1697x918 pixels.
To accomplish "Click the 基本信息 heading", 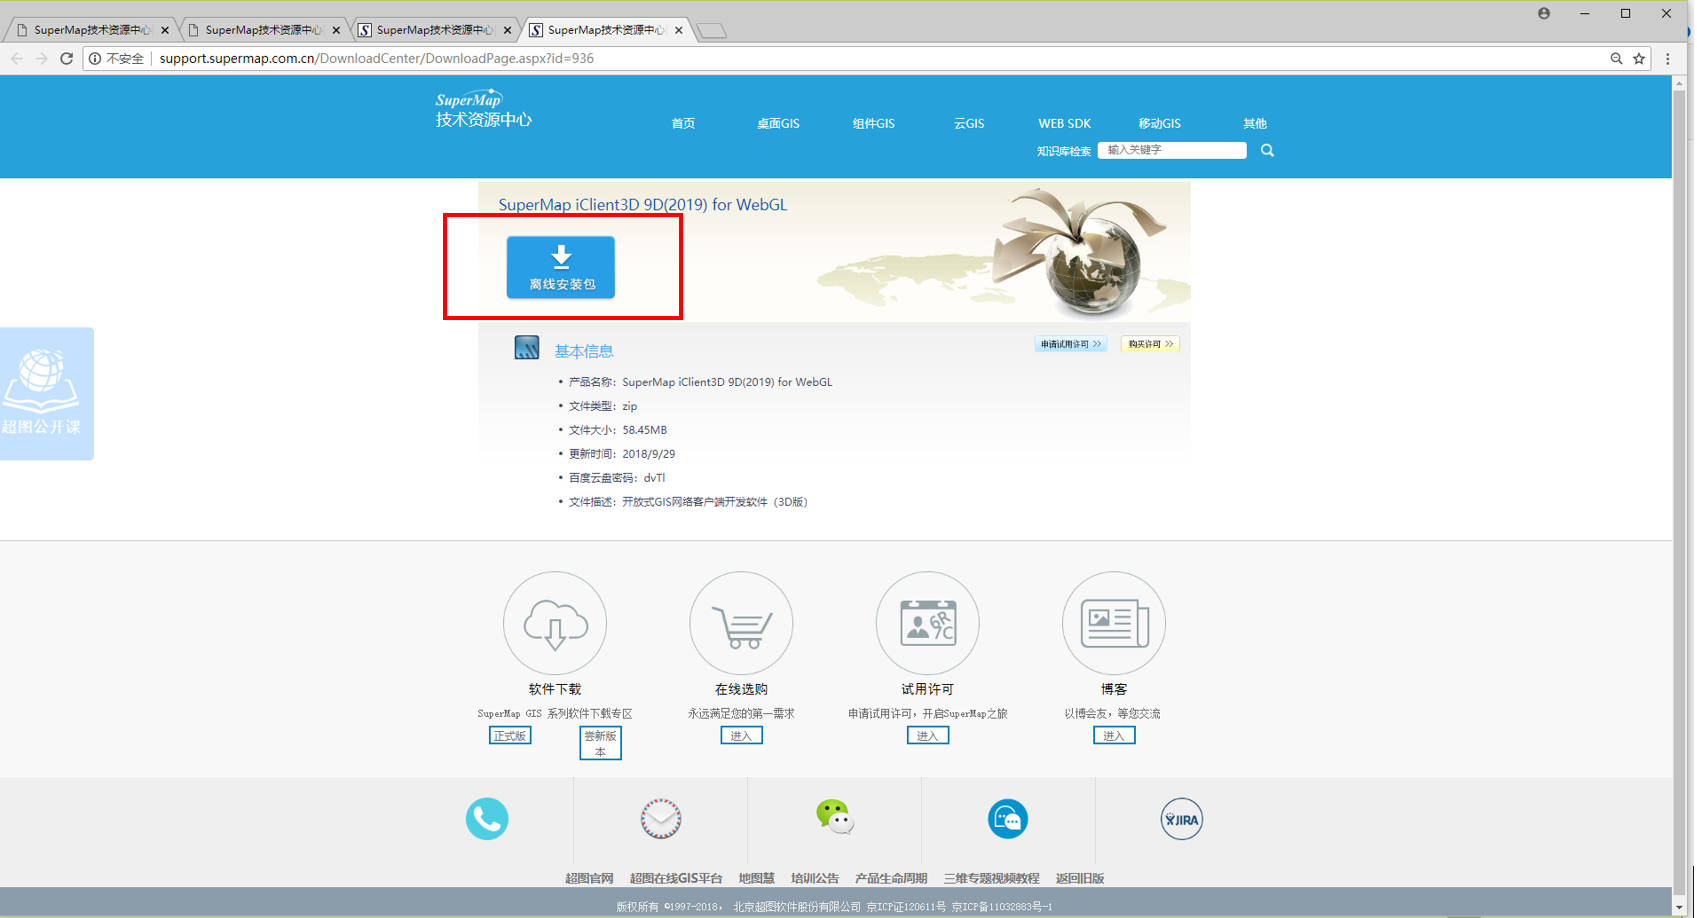I will (x=584, y=351).
